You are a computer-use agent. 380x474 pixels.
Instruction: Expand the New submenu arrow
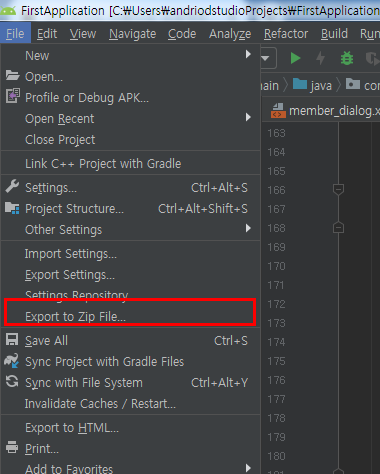tap(248, 54)
